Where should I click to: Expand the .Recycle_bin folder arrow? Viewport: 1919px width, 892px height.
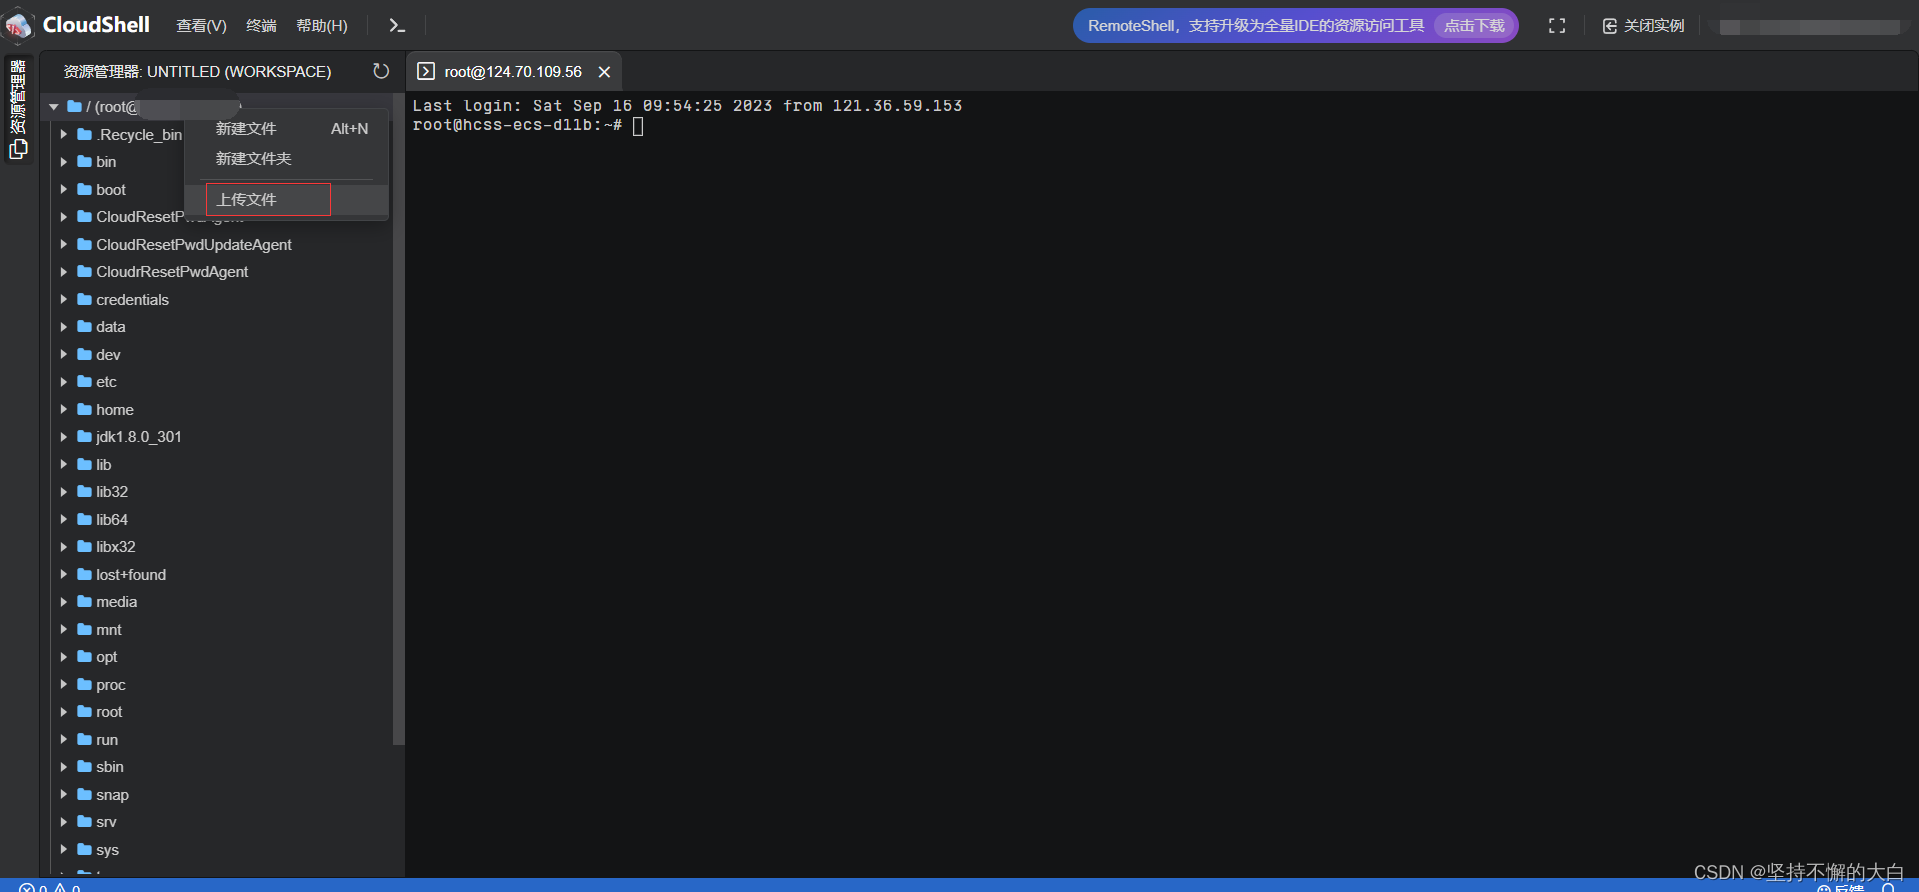[64, 134]
